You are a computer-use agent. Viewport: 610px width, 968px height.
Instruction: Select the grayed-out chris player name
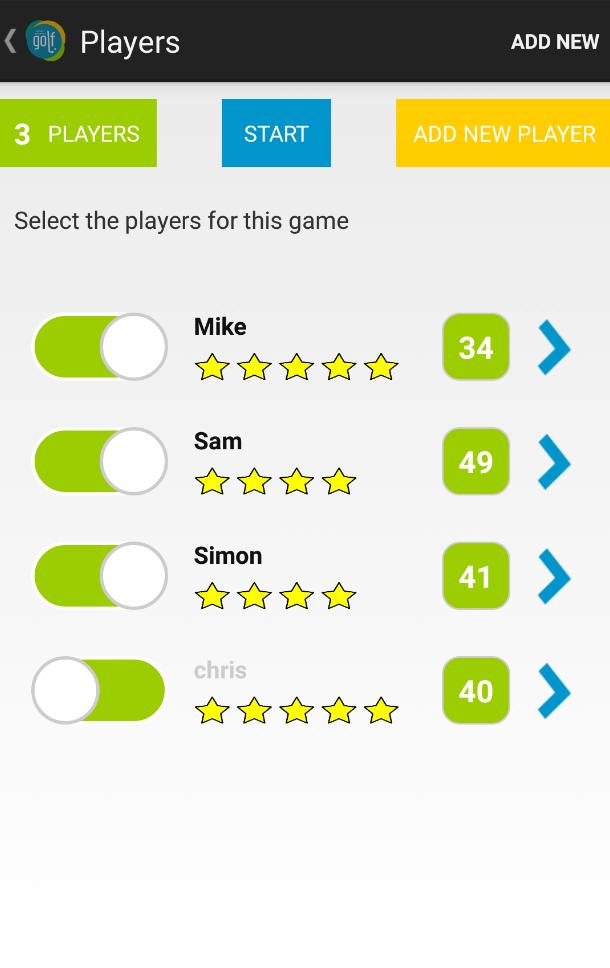coord(220,670)
